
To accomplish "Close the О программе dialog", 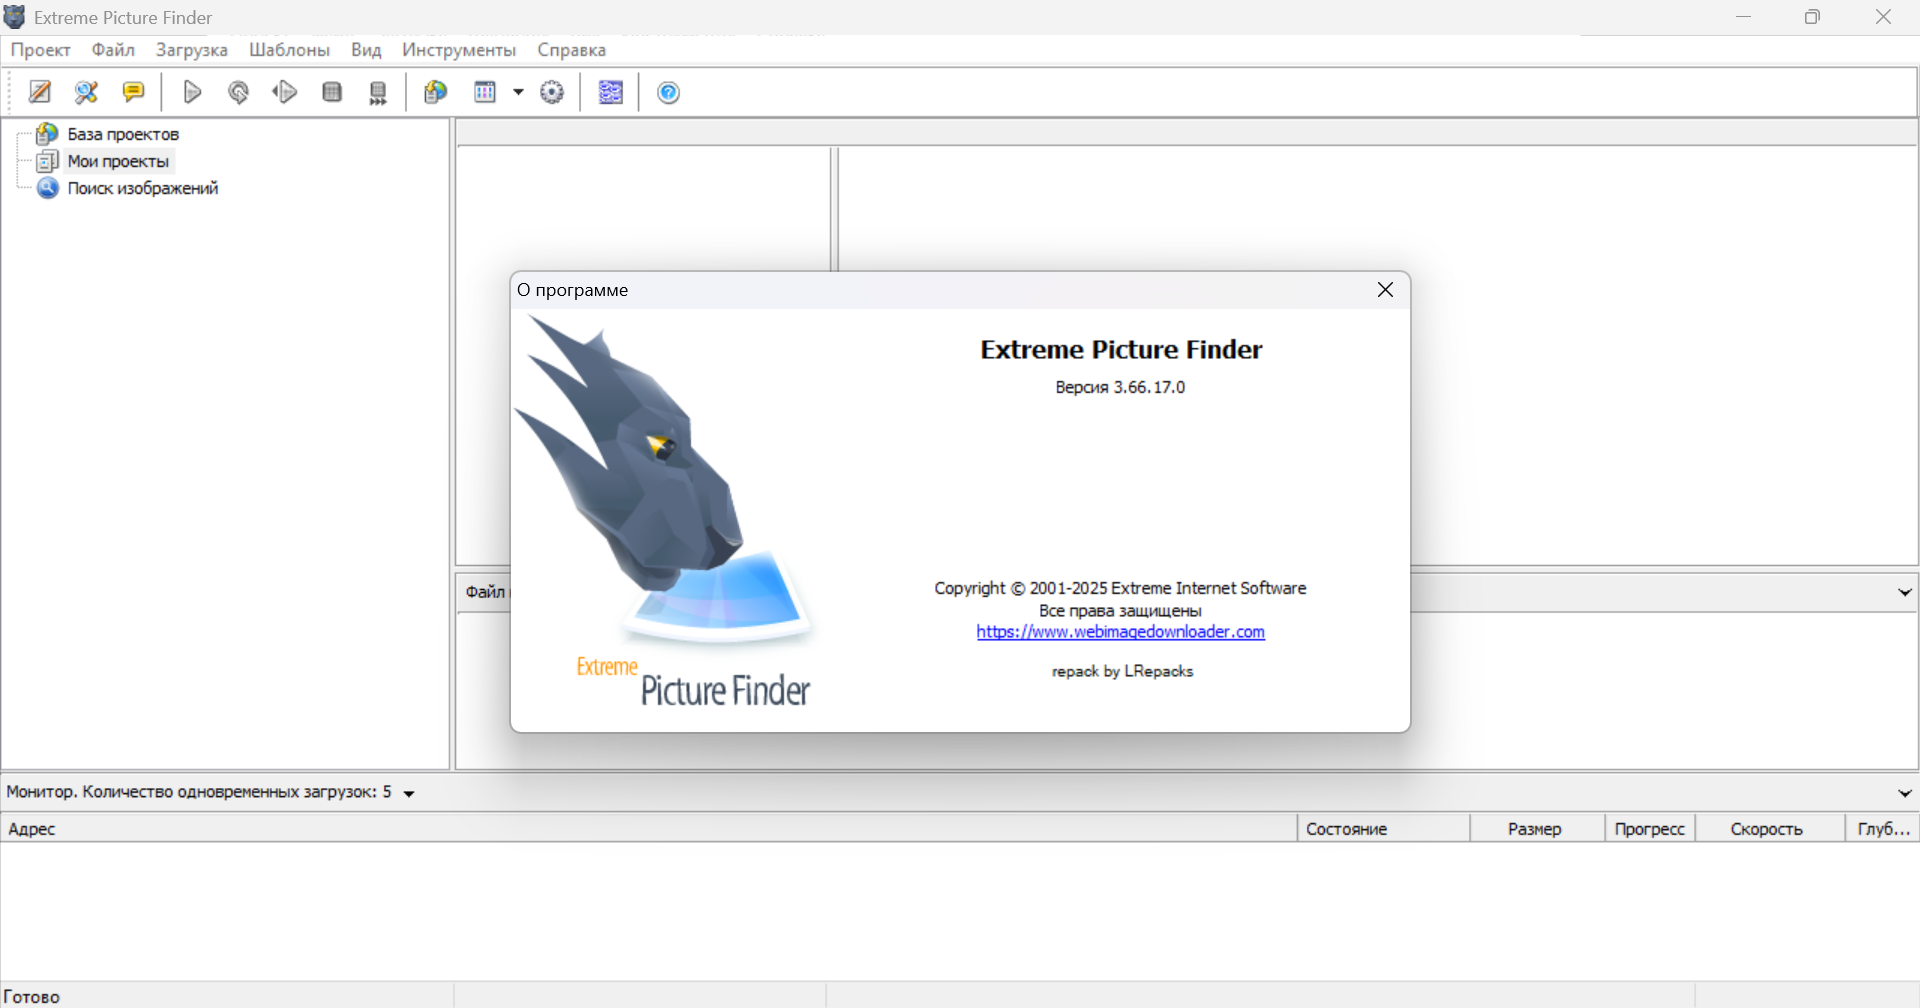I will pyautogui.click(x=1385, y=290).
